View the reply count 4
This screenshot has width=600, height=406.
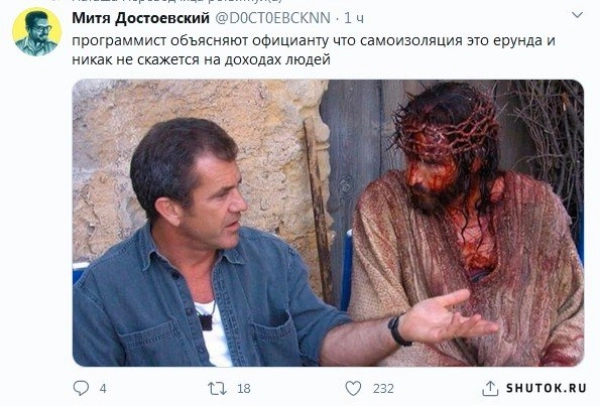103,389
